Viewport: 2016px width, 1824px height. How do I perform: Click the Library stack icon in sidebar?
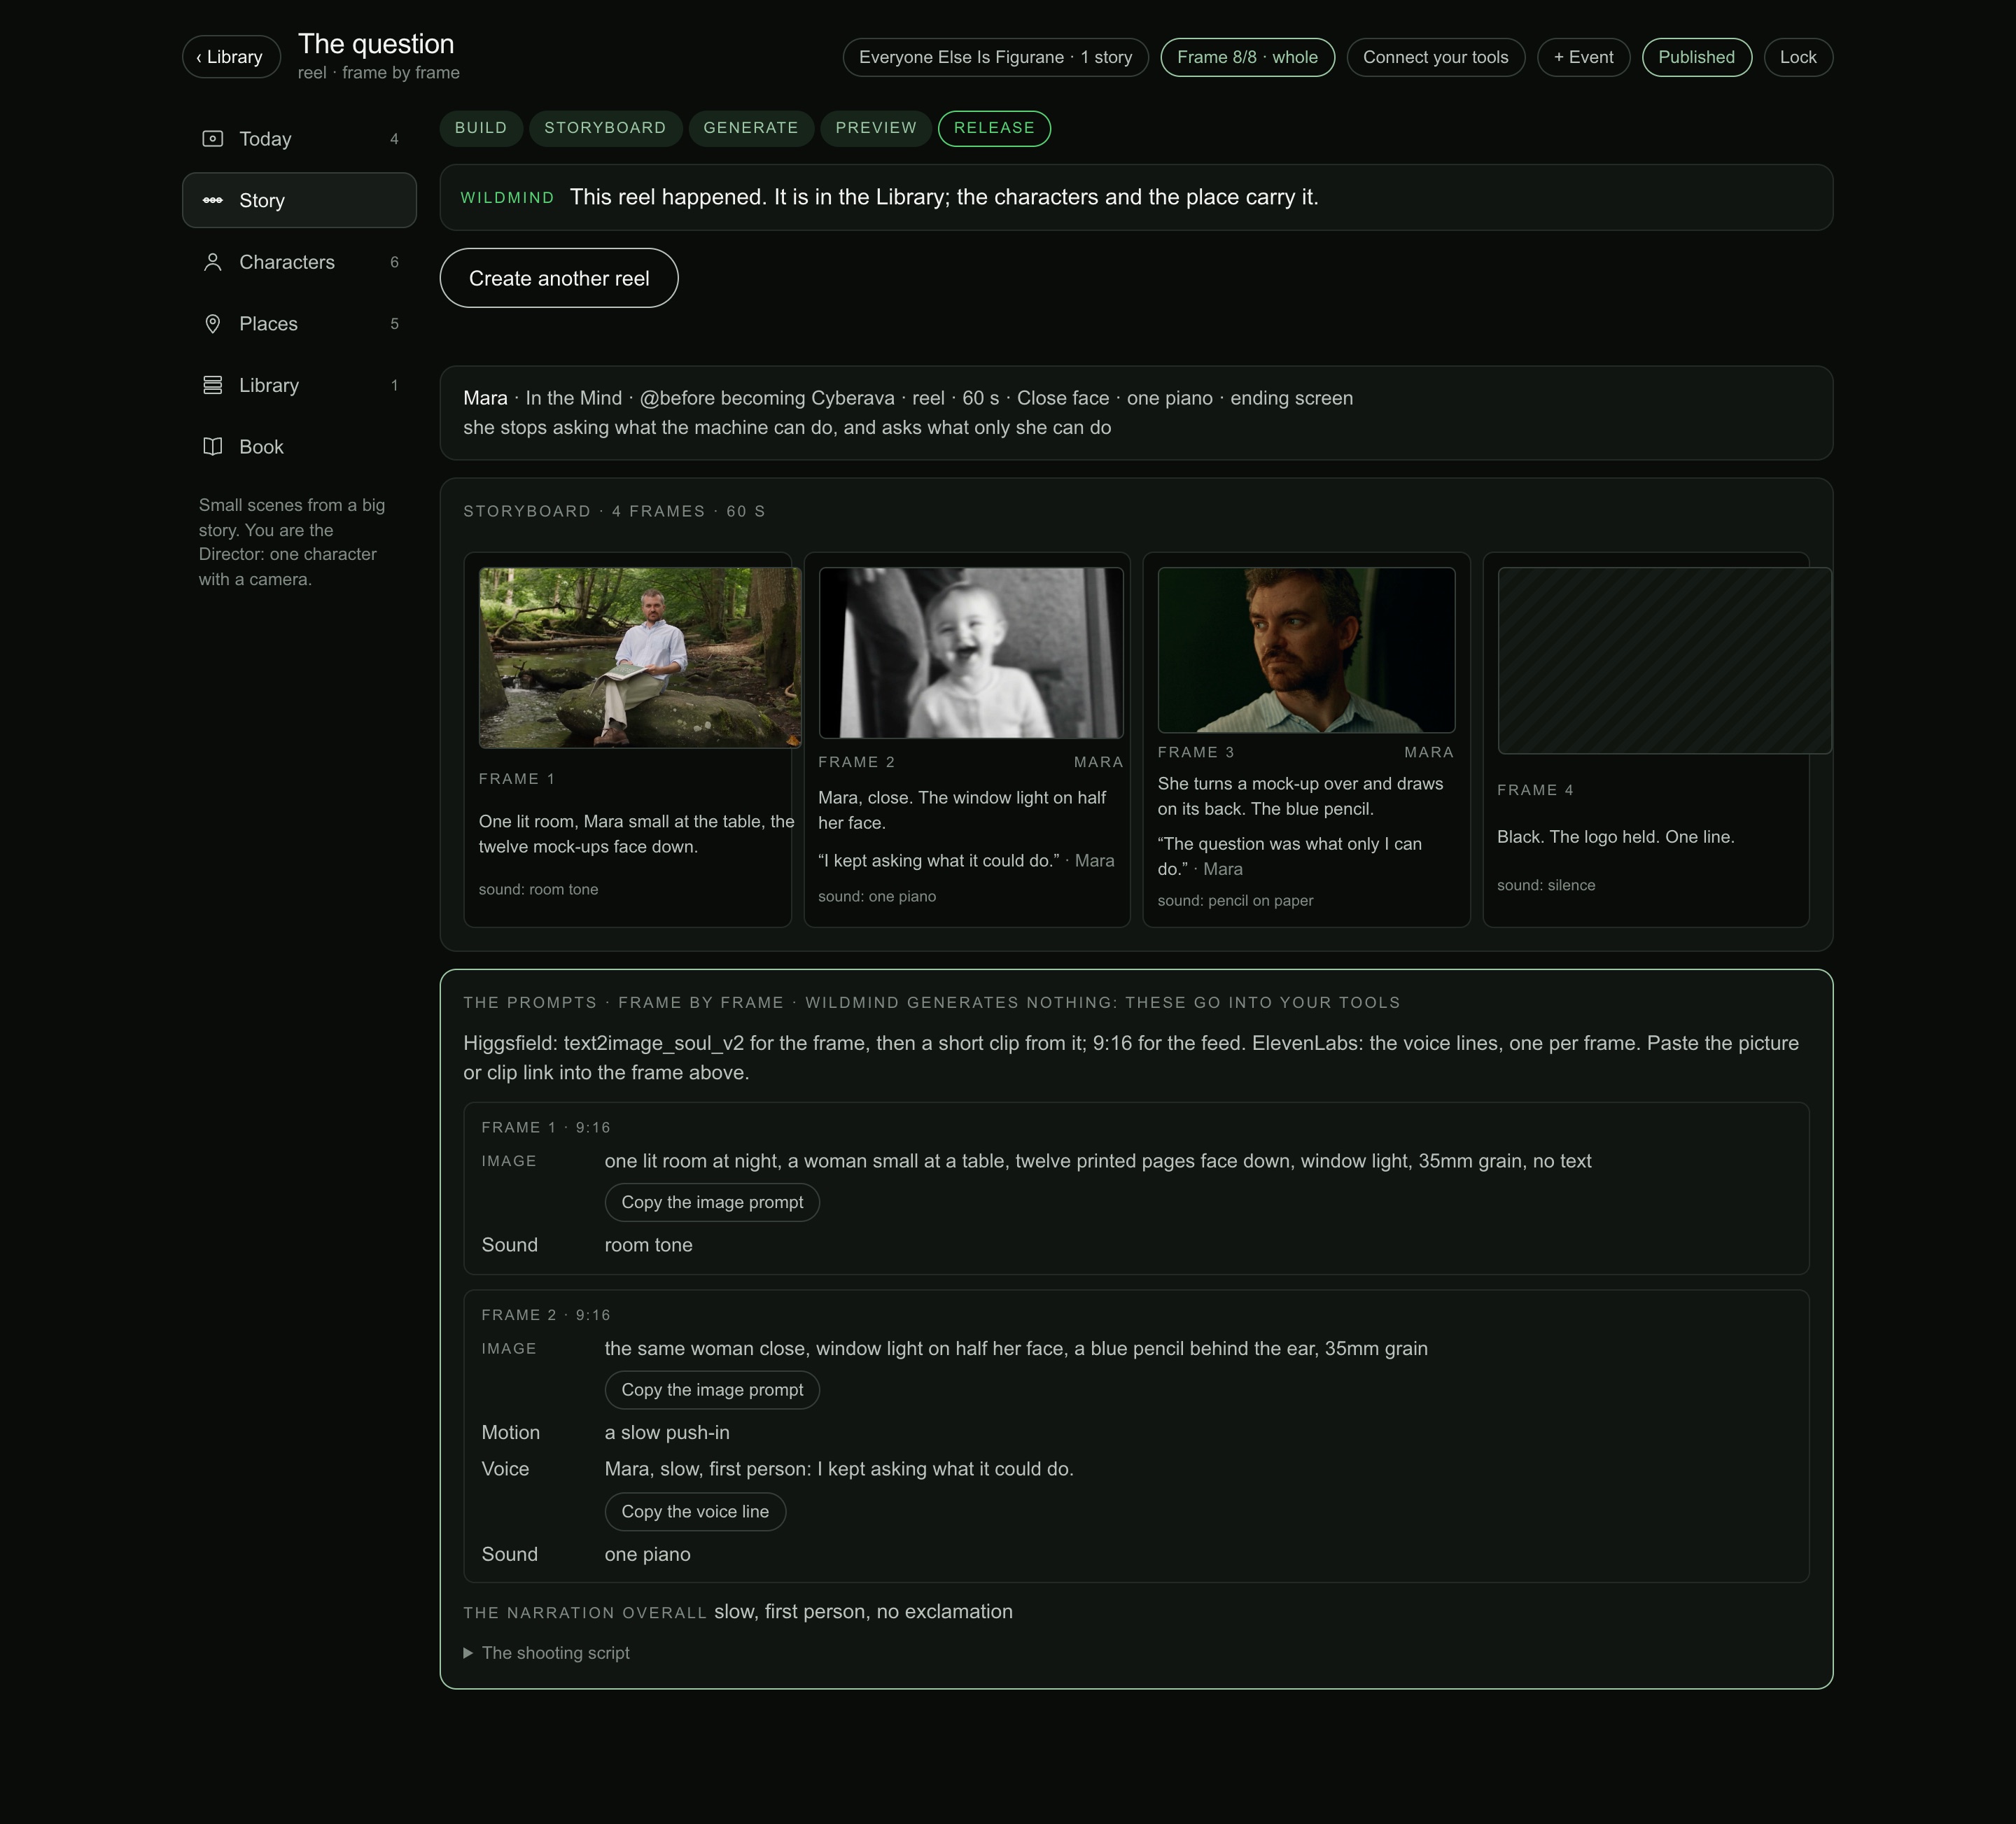click(x=212, y=385)
